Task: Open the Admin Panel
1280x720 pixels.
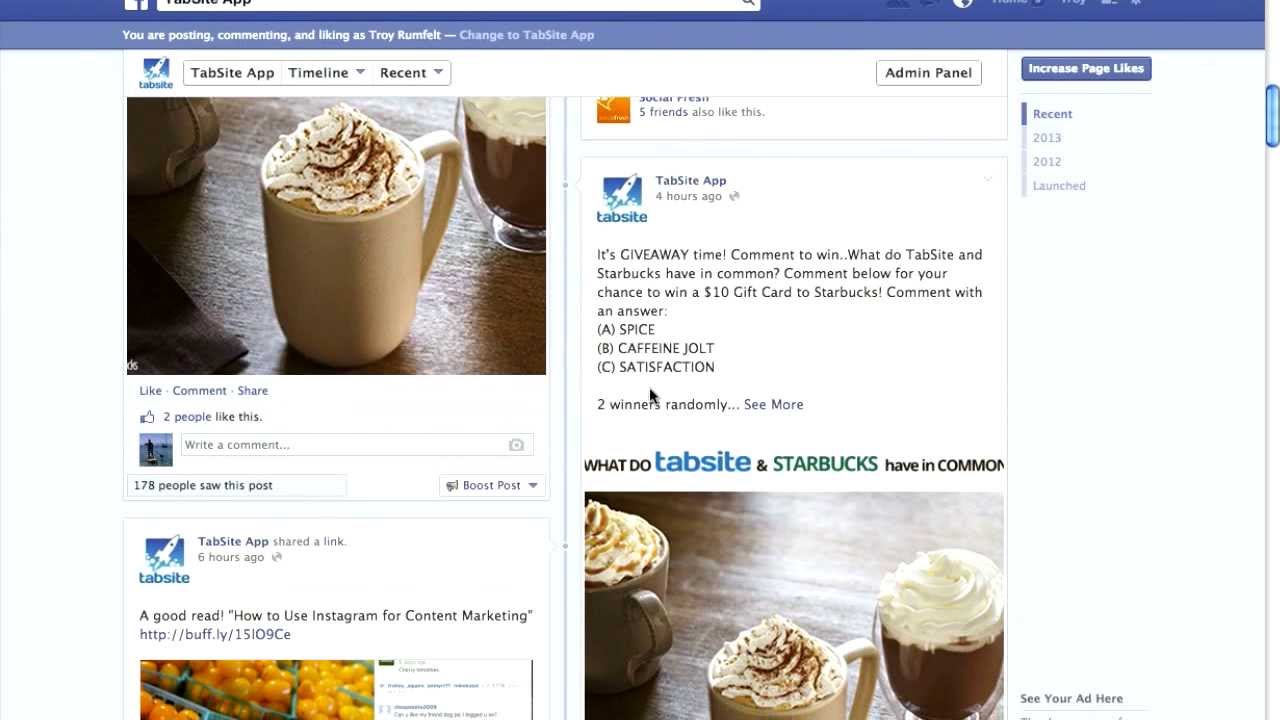Action: click(928, 72)
